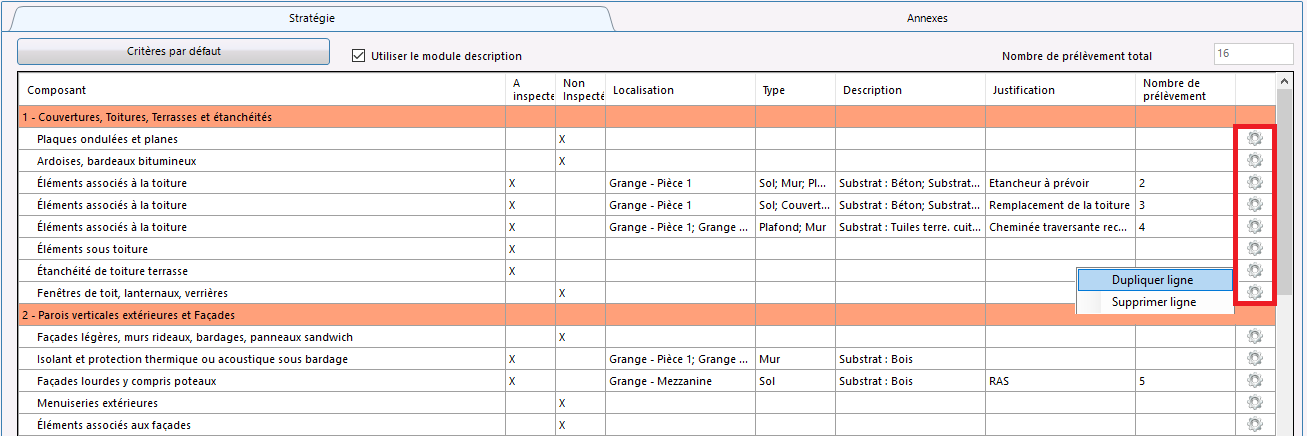Open gear options for Façades légères row
Screen dimensions: 1307x436
click(x=1254, y=337)
